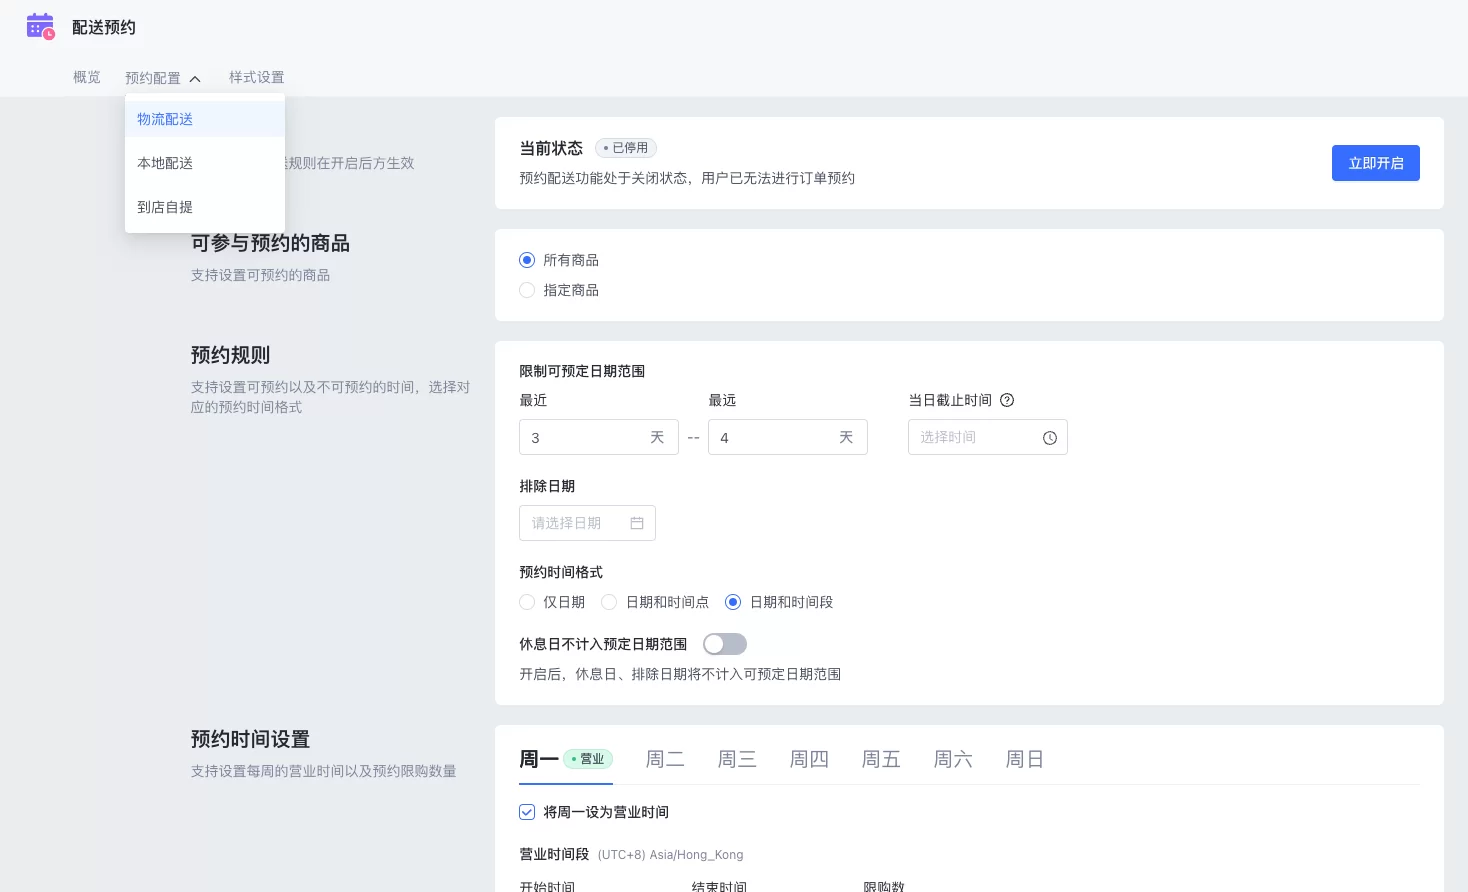Click the 立即开启 button
Viewport: 1468px width, 892px height.
click(x=1375, y=163)
